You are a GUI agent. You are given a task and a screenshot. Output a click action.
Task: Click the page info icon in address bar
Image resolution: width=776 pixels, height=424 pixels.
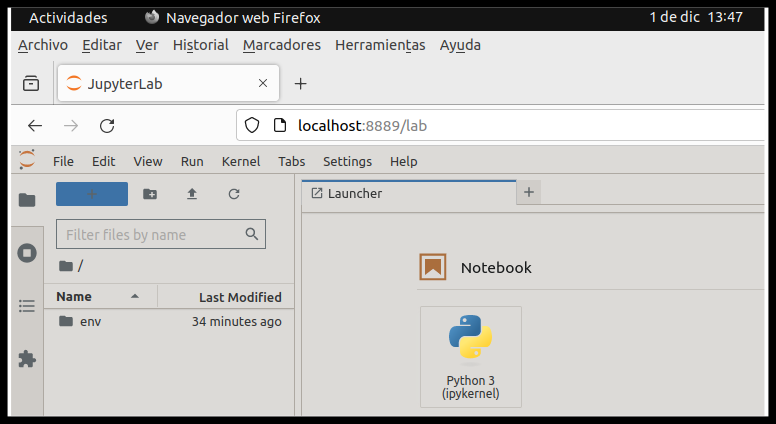click(x=280, y=126)
